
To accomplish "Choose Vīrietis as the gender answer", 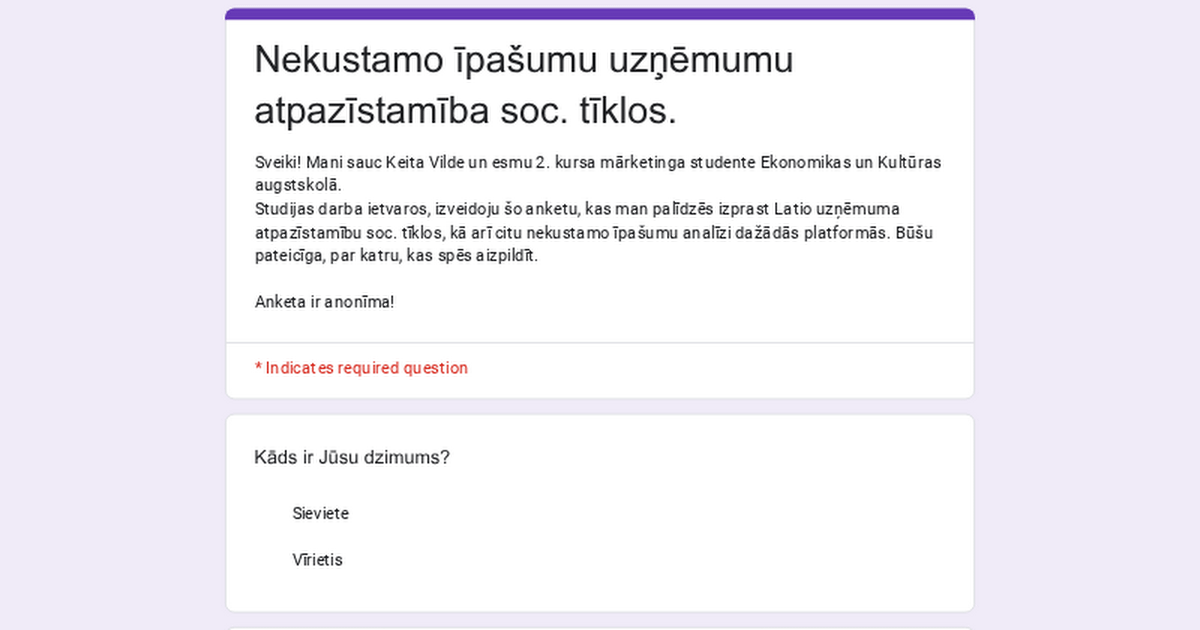I will coord(317,560).
